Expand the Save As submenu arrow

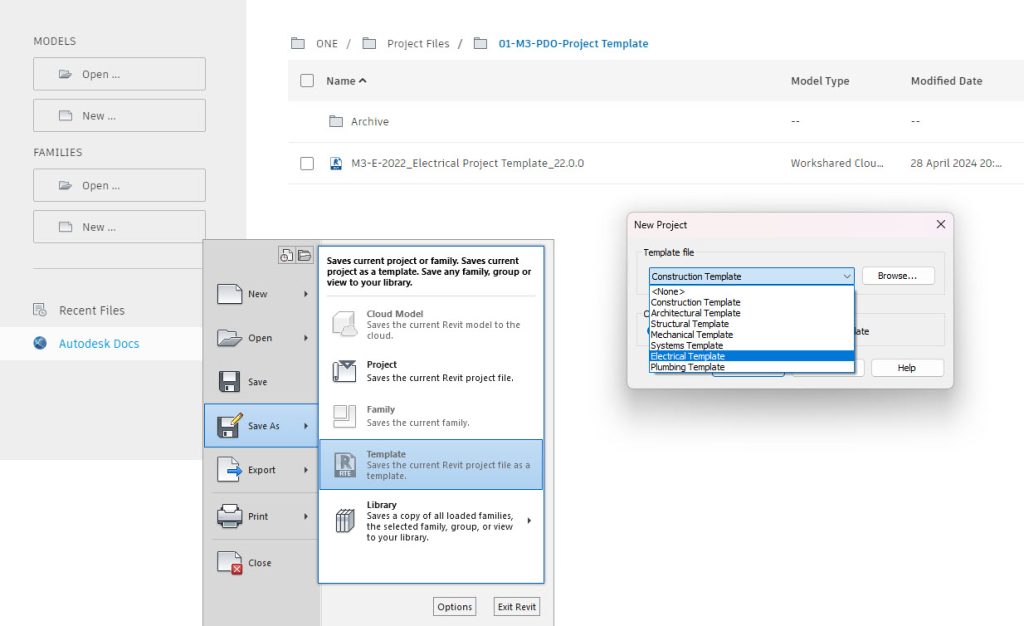[306, 426]
